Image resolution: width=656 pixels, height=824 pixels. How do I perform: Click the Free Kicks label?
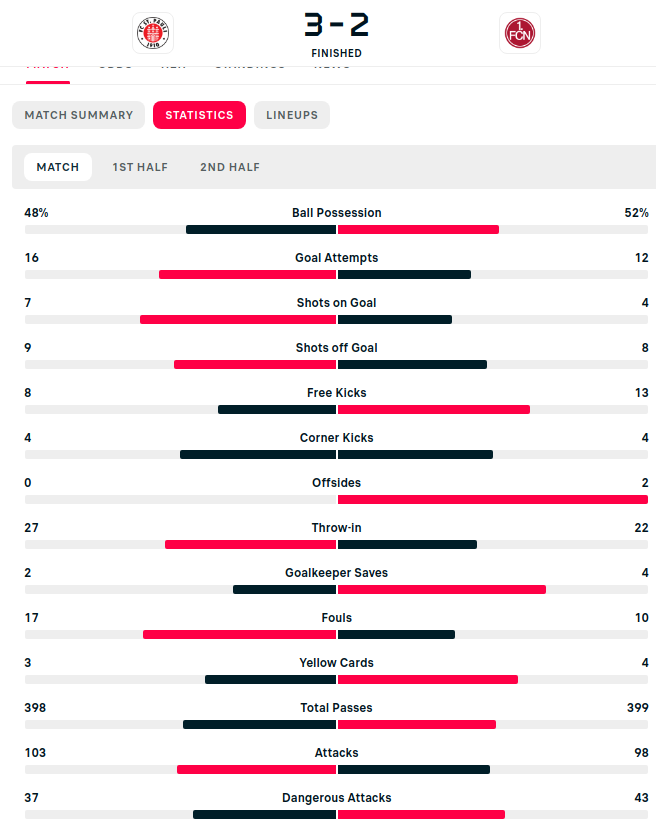(336, 393)
